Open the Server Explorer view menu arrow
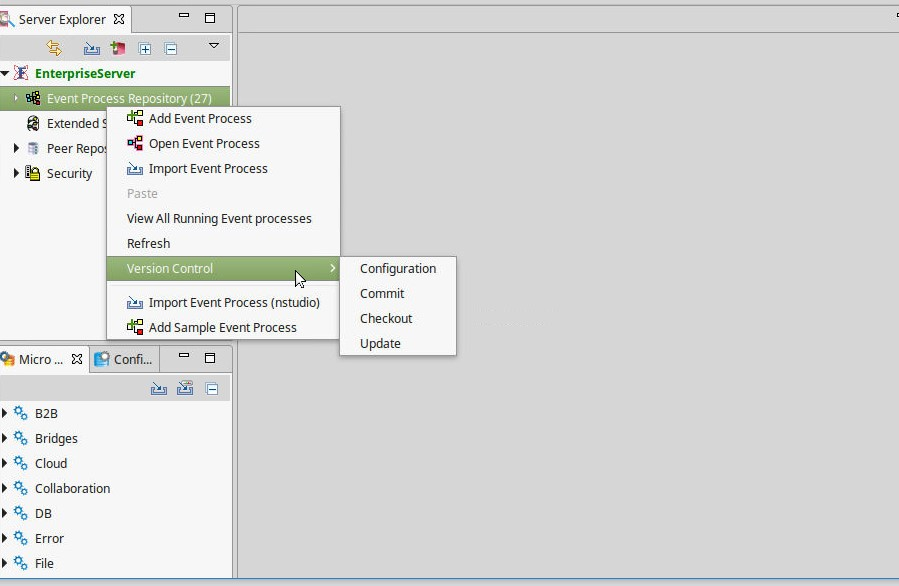899x586 pixels. tap(214, 46)
